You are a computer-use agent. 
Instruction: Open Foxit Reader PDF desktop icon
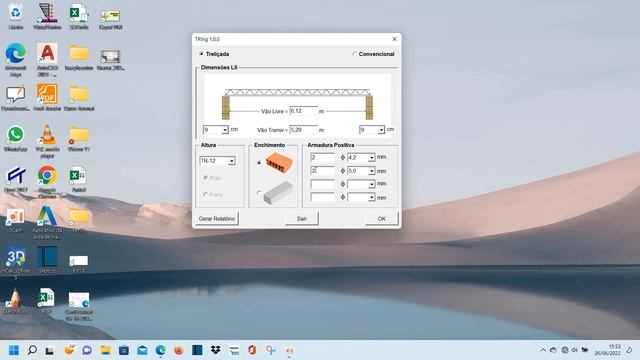(47, 97)
